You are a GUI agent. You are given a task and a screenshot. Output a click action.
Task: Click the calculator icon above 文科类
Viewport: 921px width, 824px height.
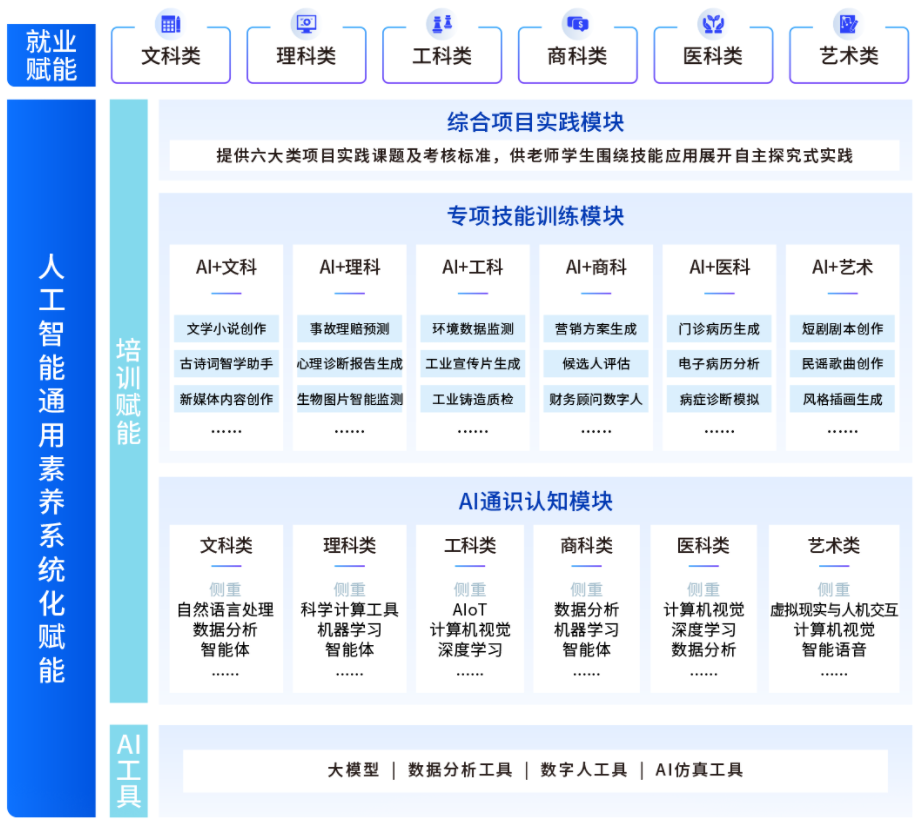click(170, 24)
